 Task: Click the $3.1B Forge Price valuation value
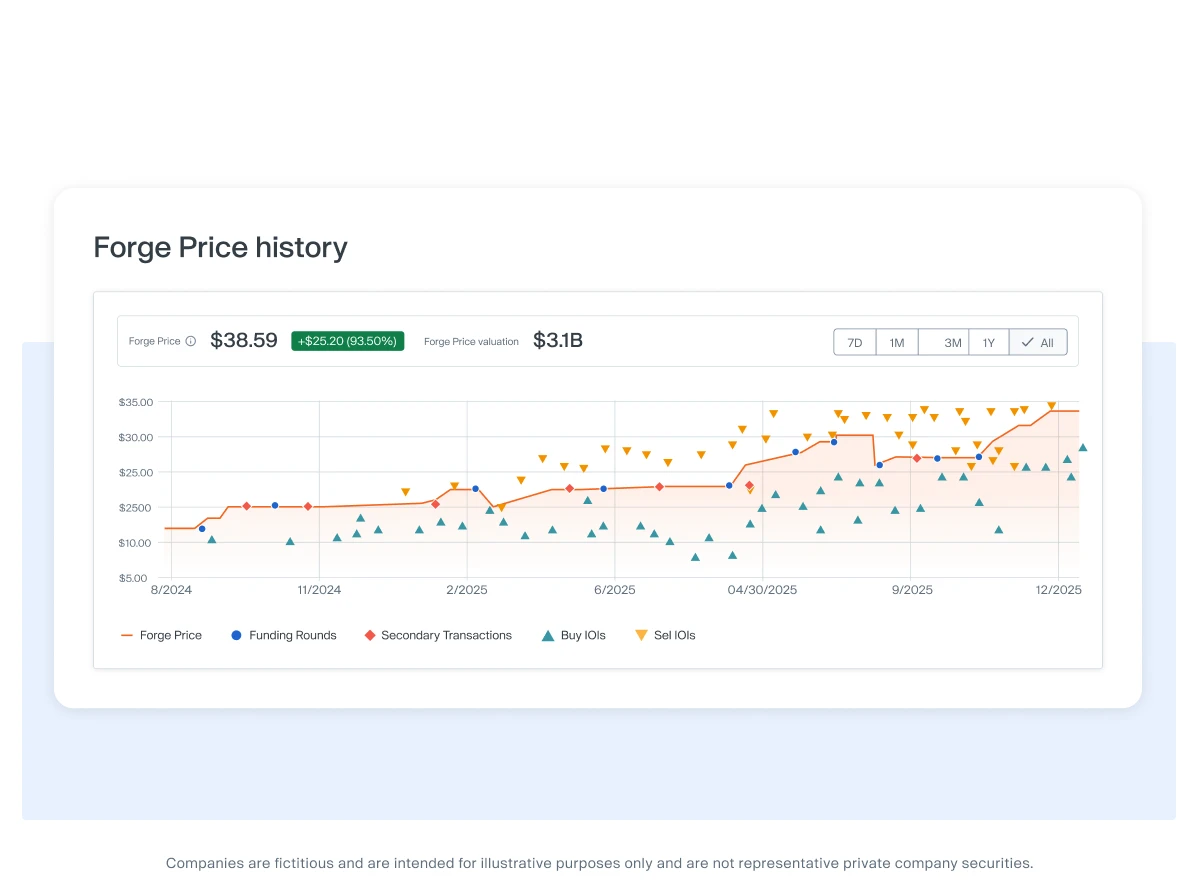click(557, 341)
